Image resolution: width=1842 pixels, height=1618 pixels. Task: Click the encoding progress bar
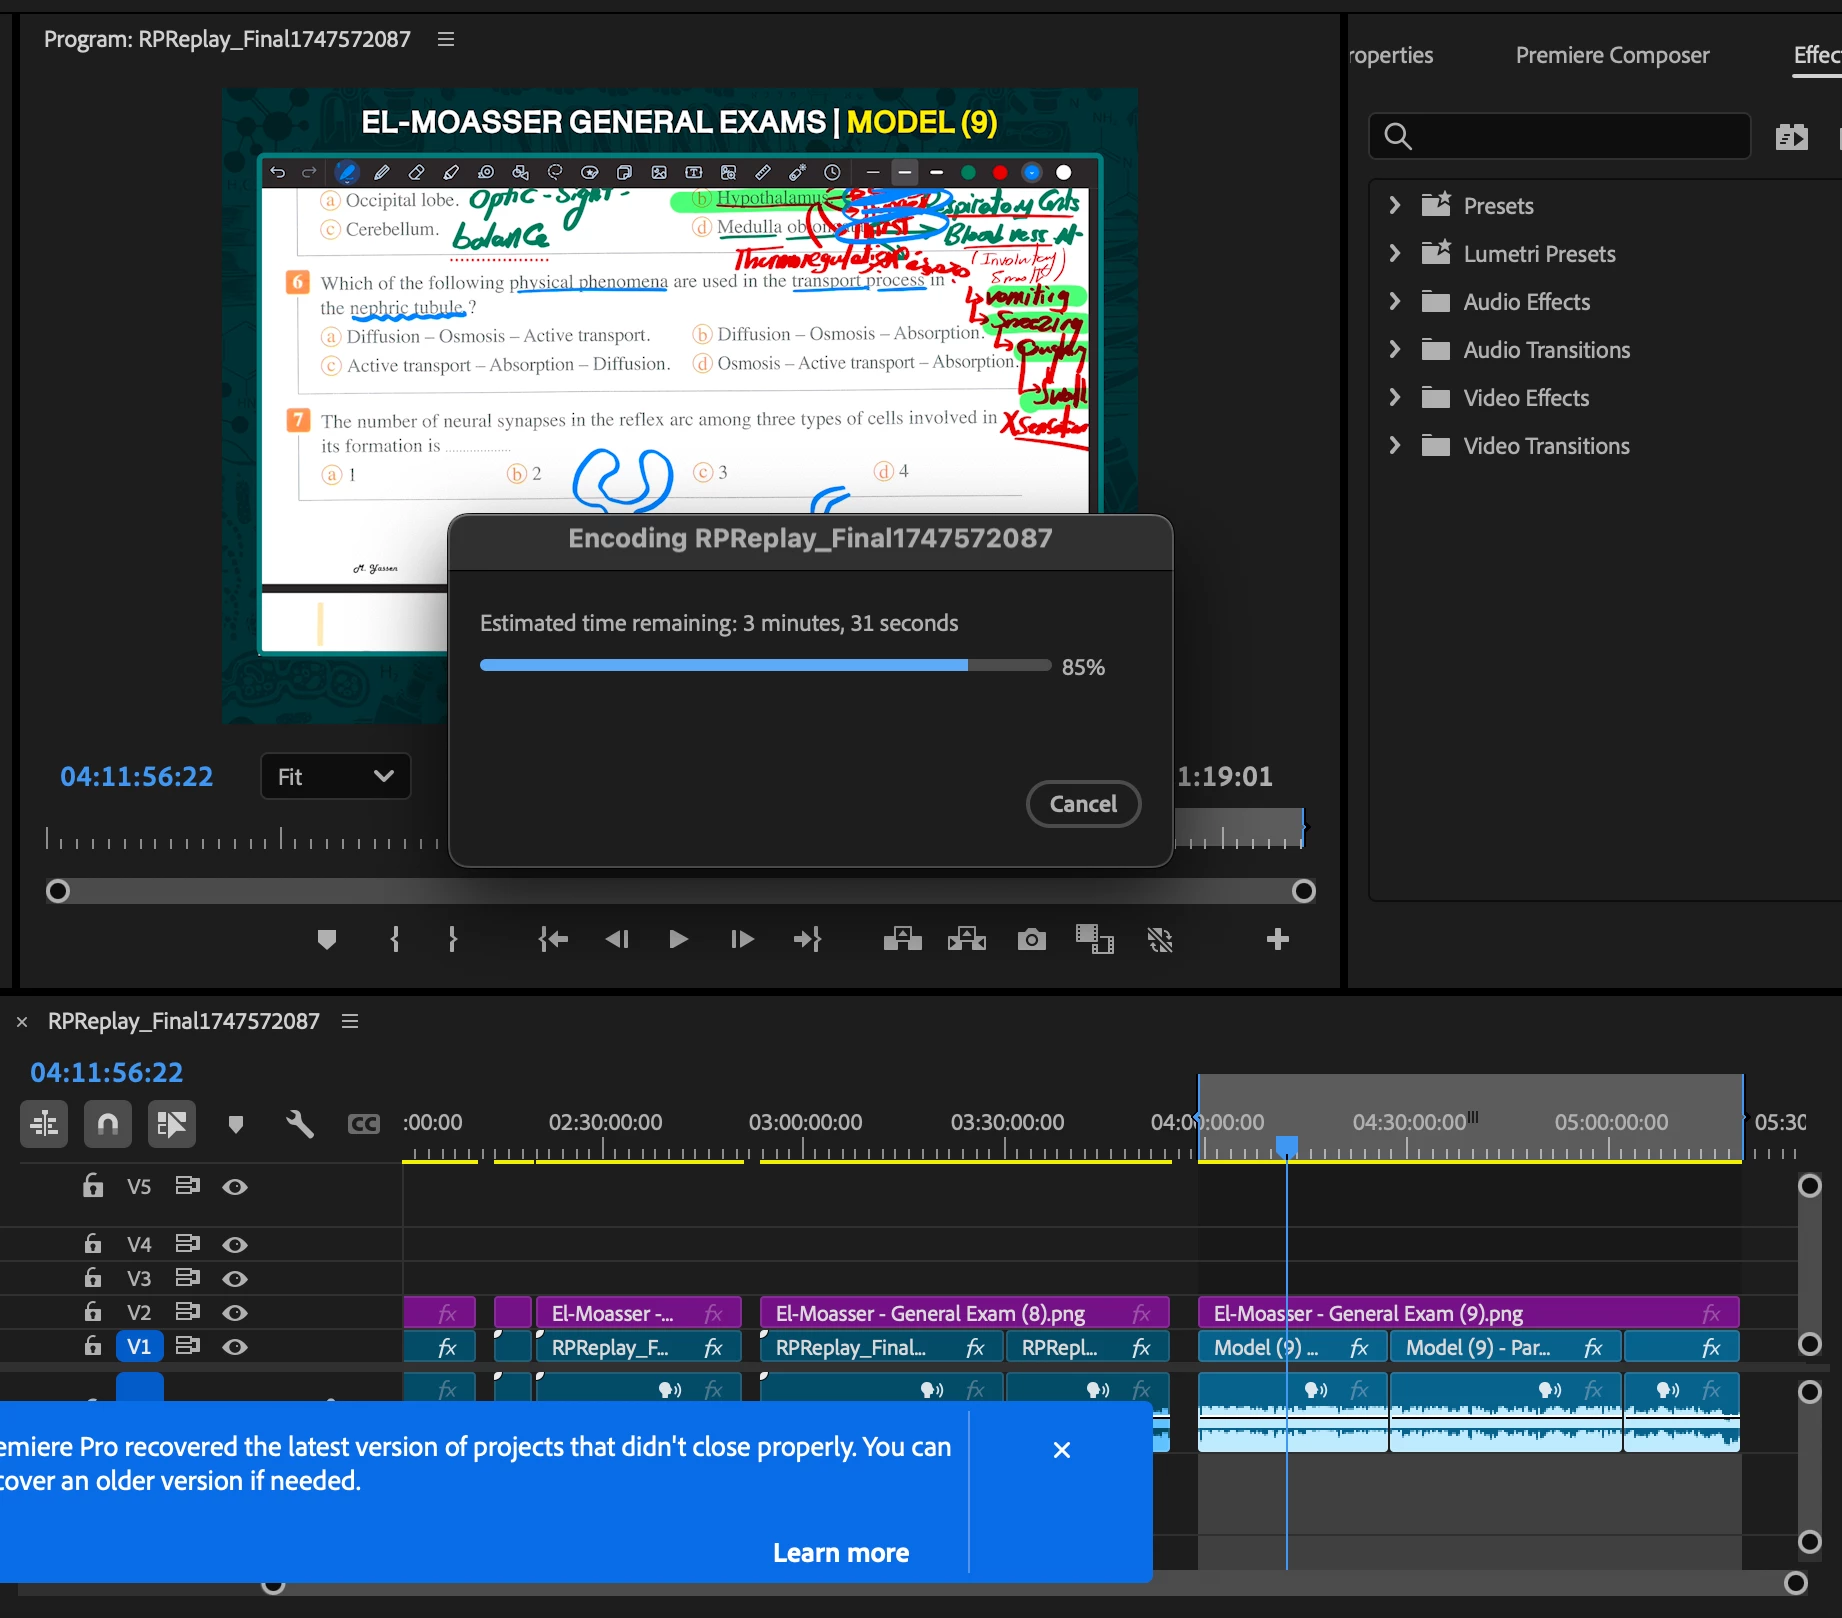[765, 665]
